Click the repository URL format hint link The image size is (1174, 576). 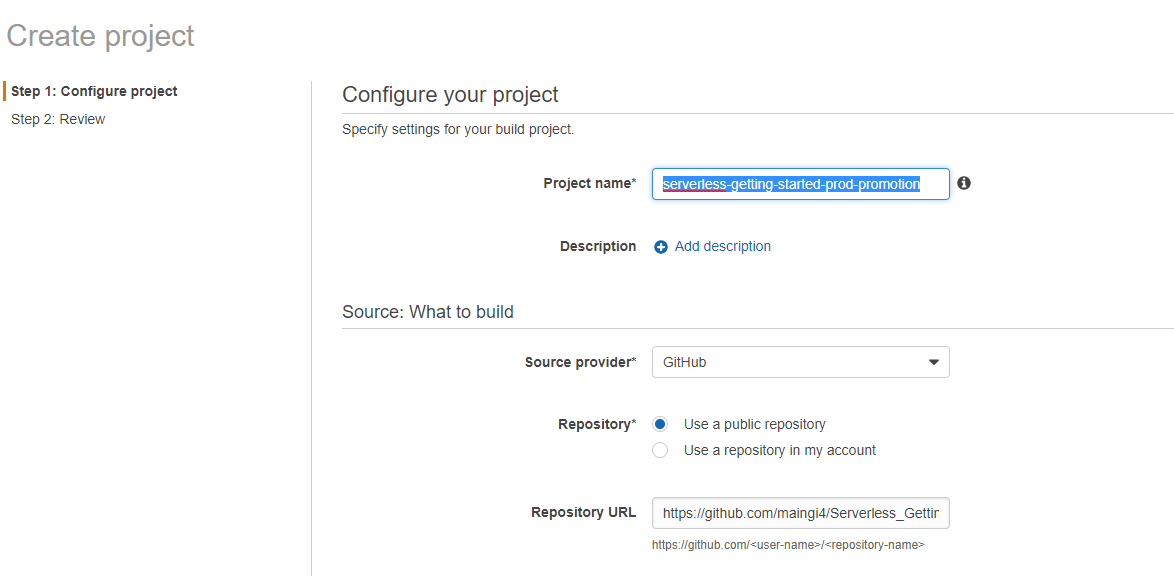(x=787, y=544)
